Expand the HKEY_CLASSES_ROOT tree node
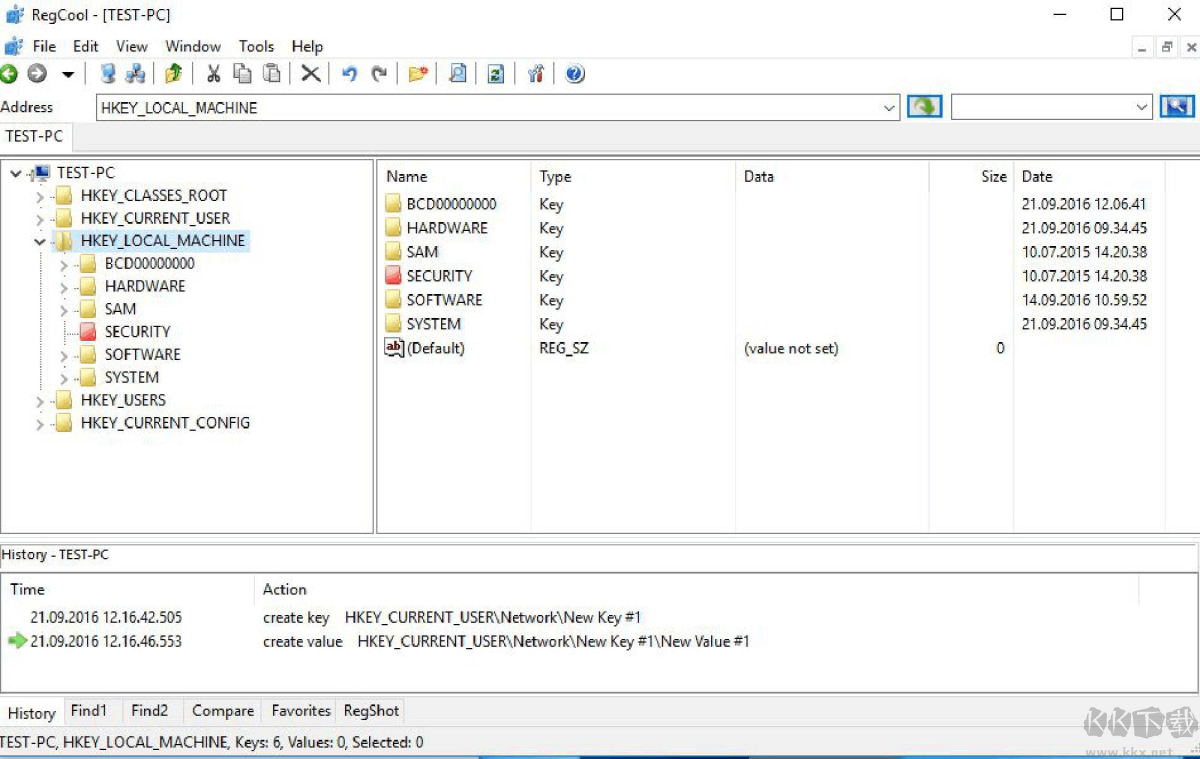Image resolution: width=1200 pixels, height=759 pixels. [40, 196]
